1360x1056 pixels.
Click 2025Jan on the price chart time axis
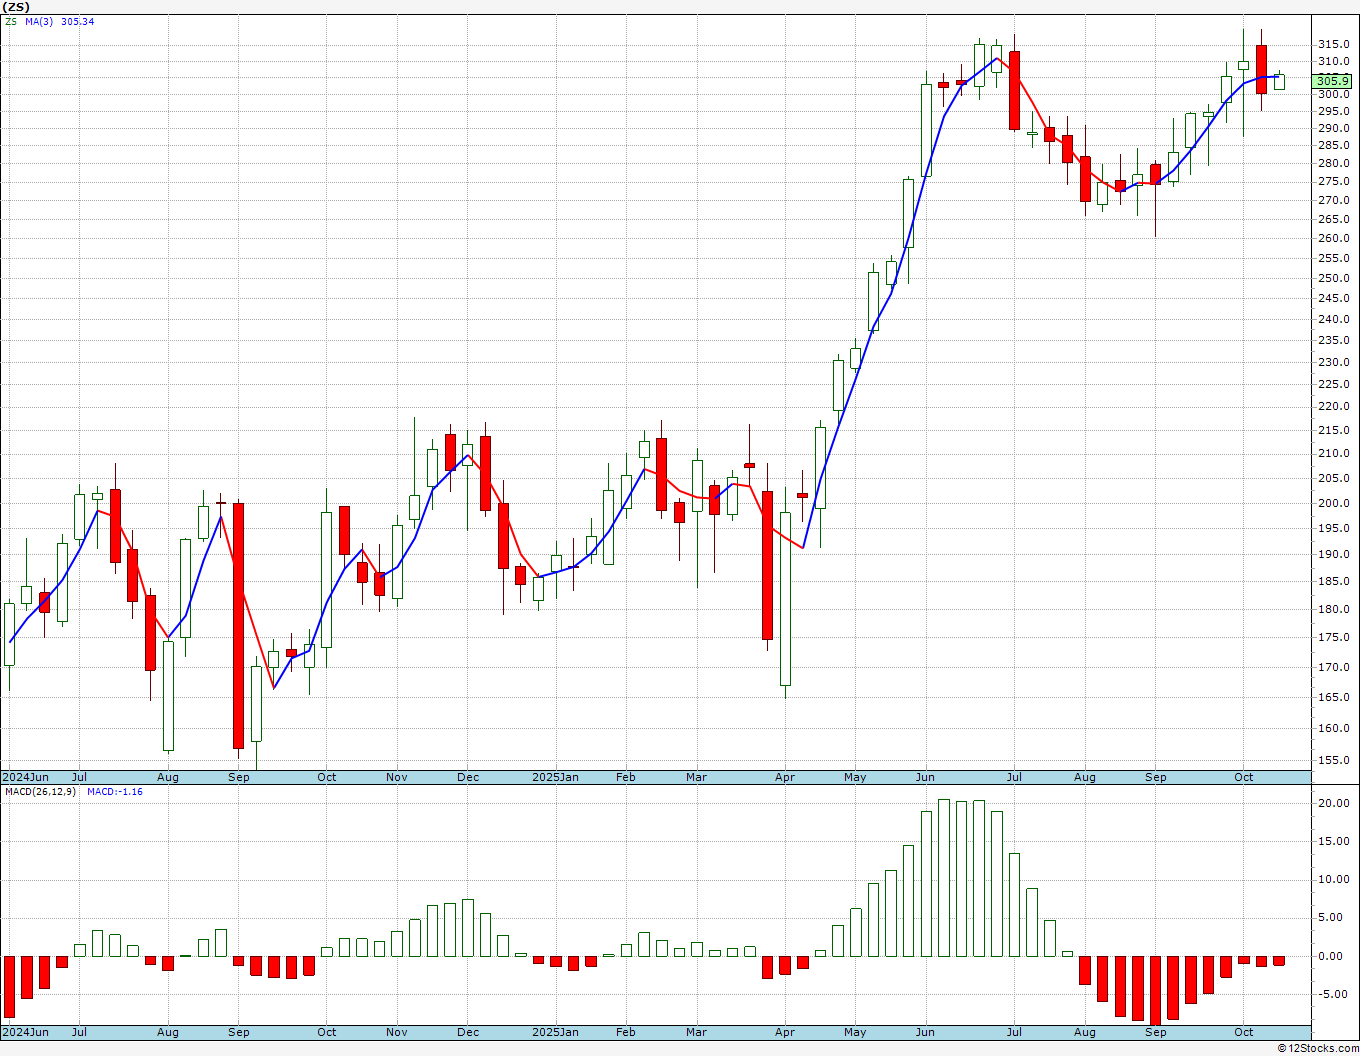click(x=555, y=777)
